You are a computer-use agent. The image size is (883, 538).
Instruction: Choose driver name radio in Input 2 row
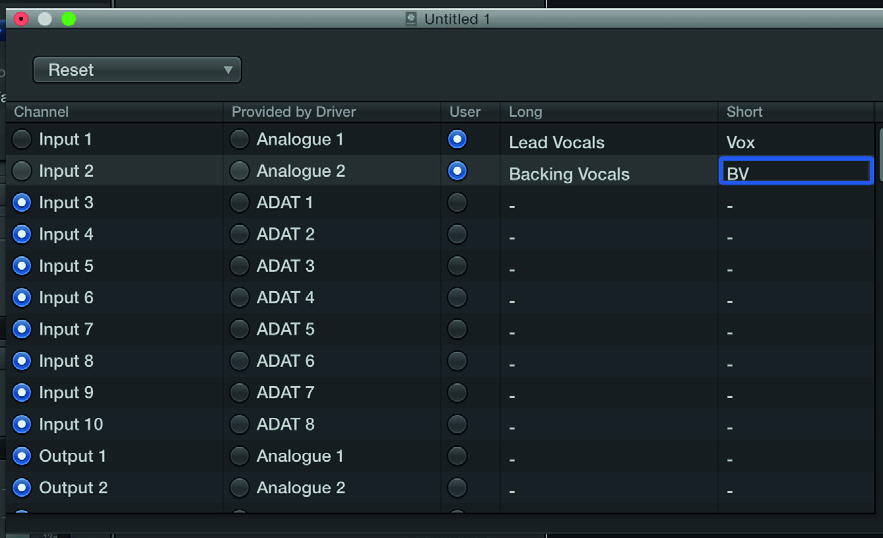239,171
